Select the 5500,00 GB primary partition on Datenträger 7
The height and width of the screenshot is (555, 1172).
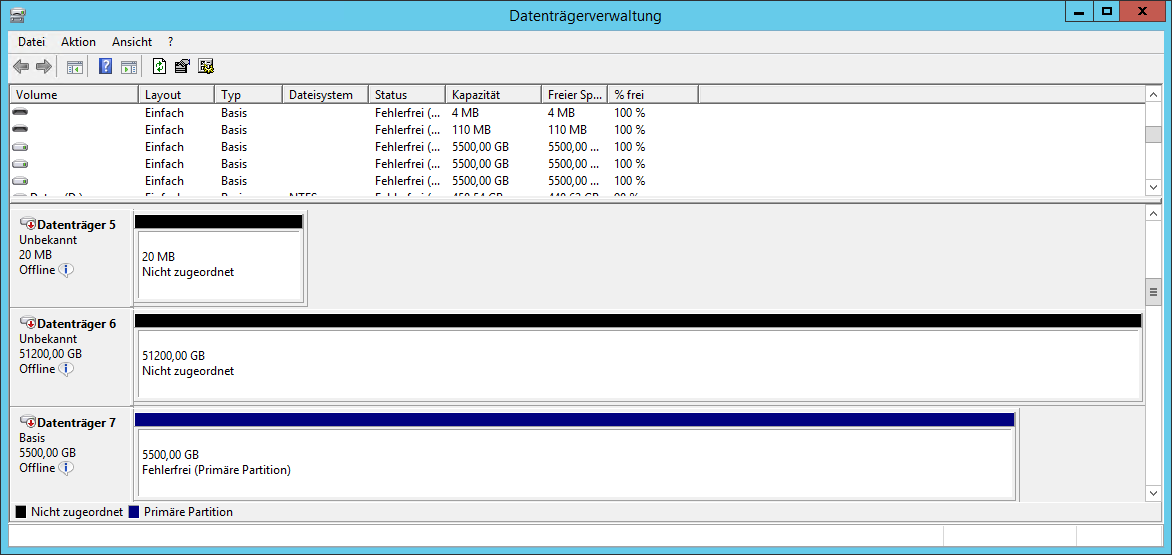point(575,462)
